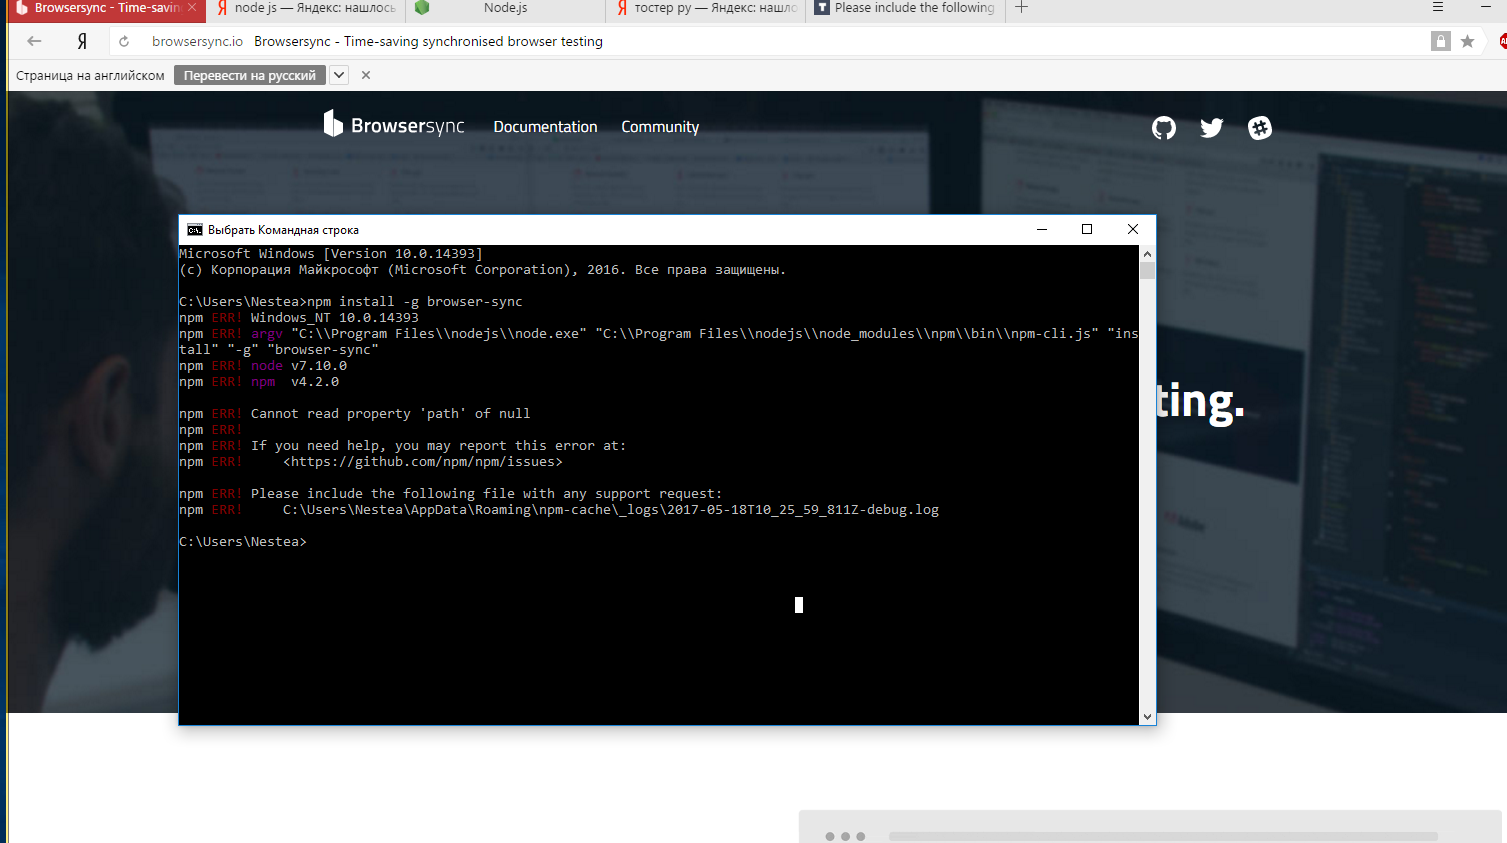
Task: Click the Yandex 'Я' home icon
Action: click(82, 41)
